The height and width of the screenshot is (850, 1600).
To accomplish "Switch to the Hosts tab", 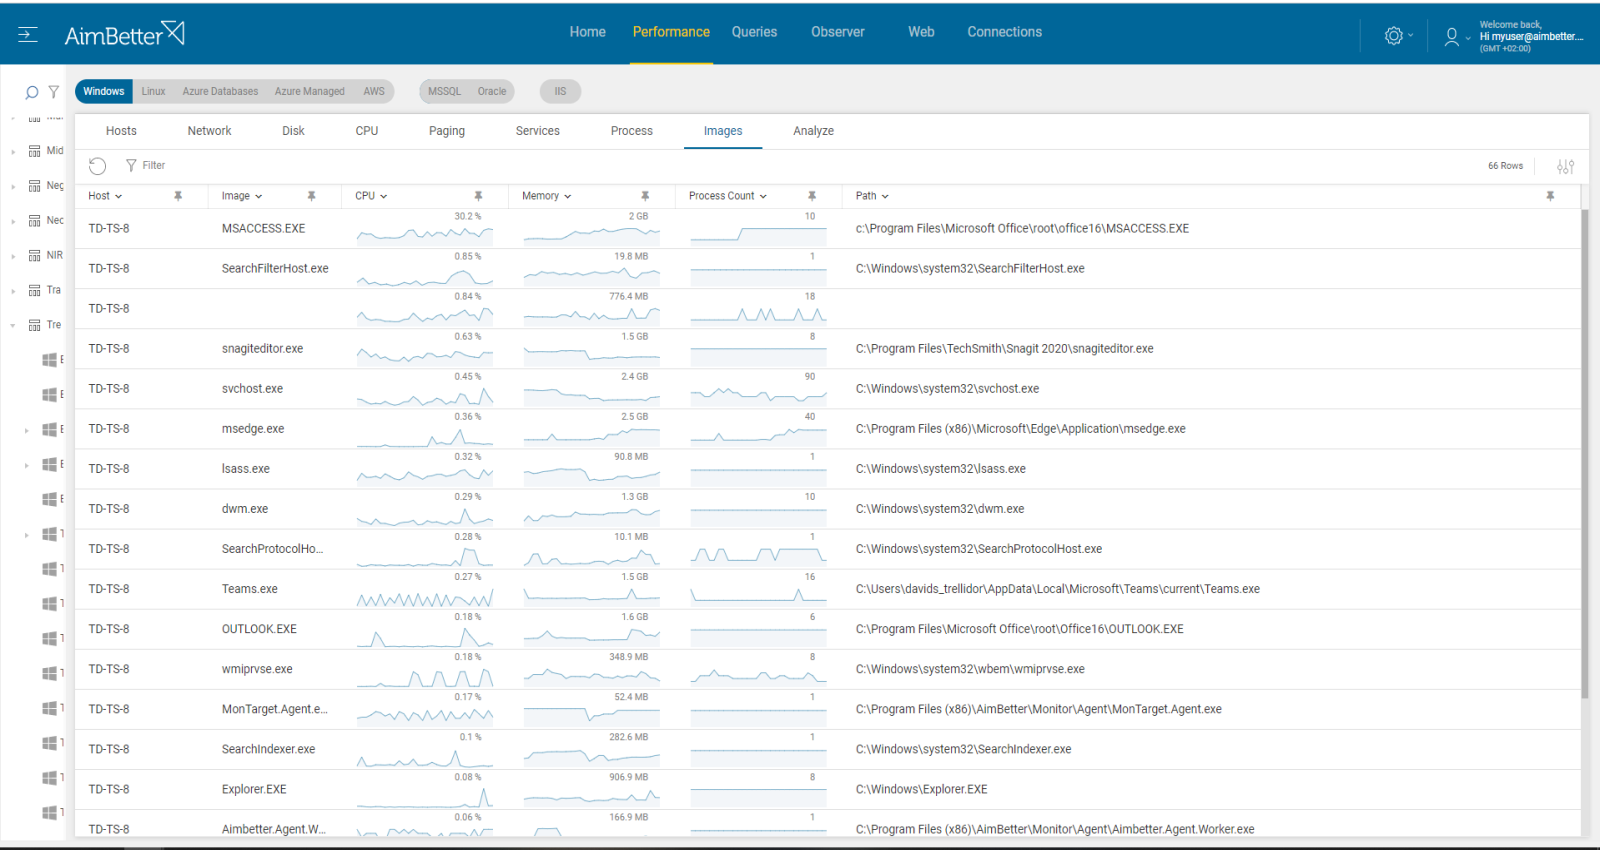I will coord(121,131).
